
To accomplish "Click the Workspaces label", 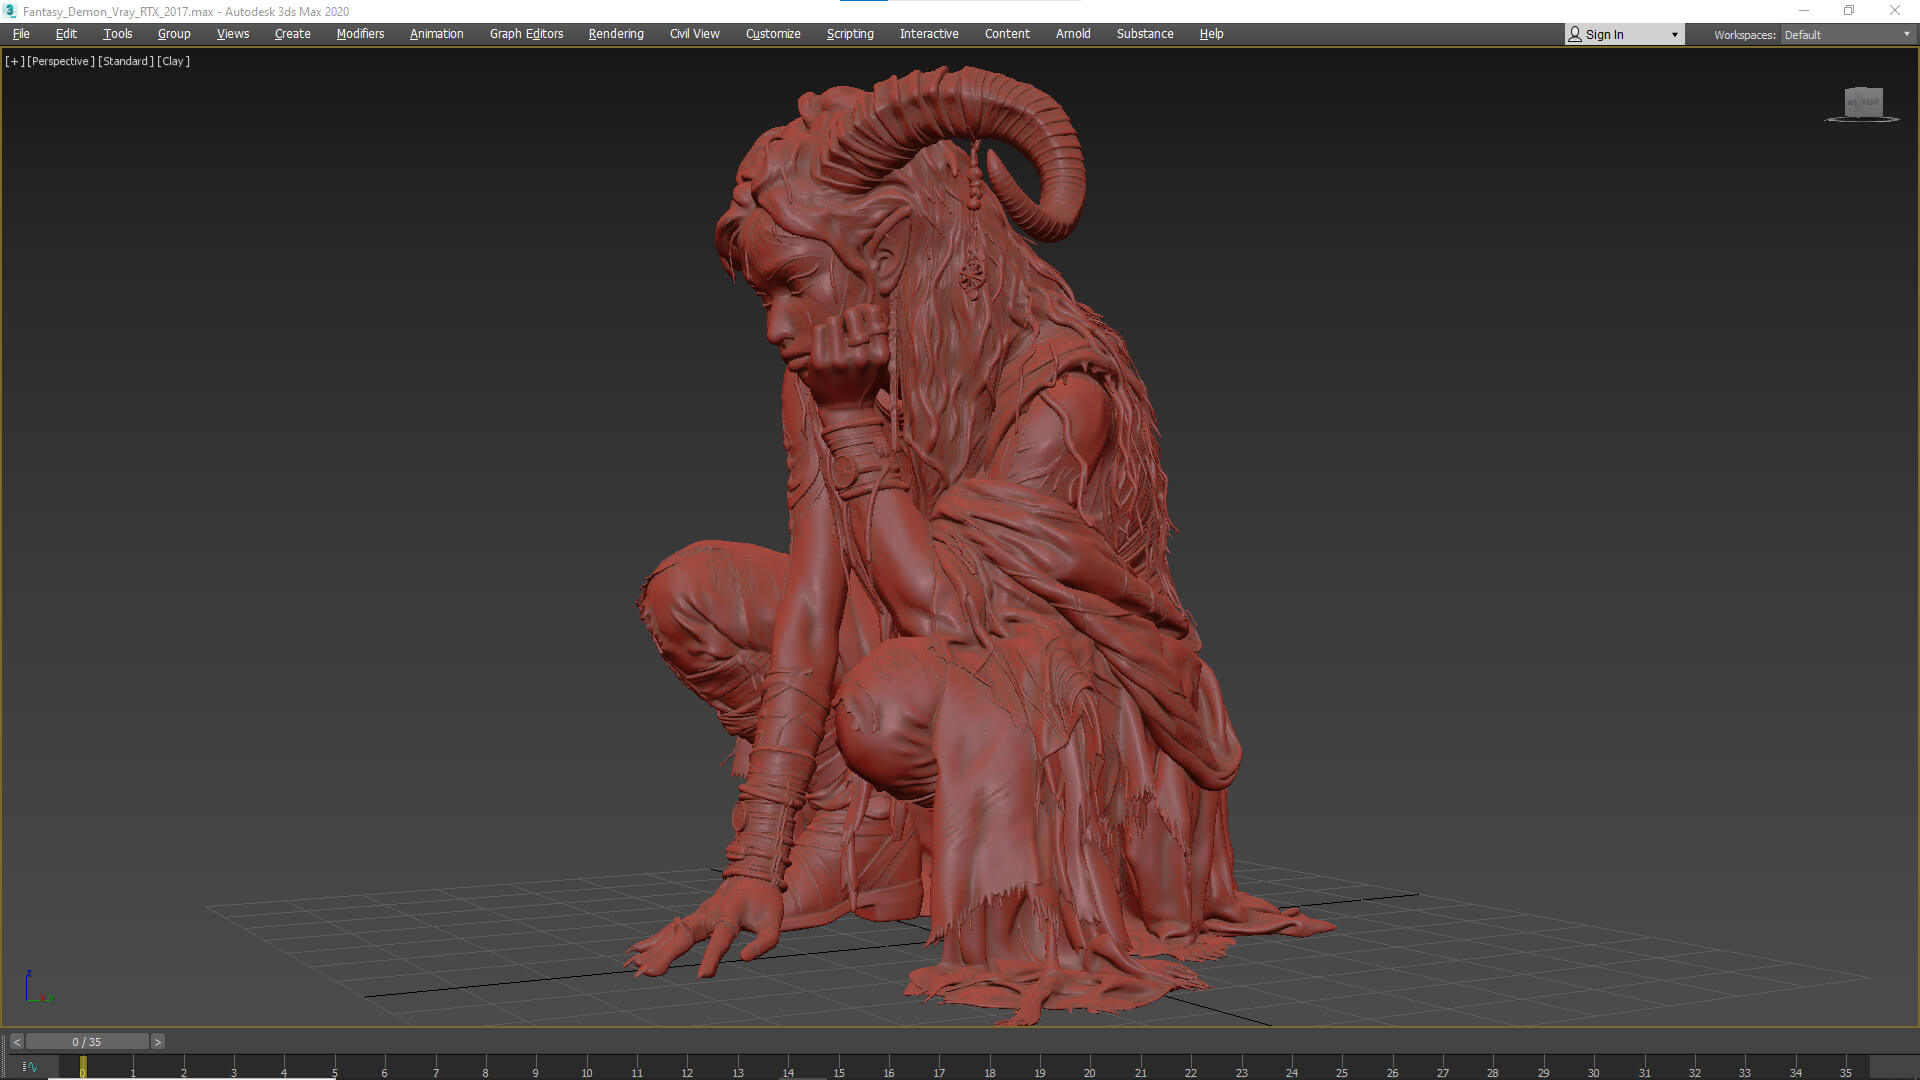I will tap(1744, 35).
